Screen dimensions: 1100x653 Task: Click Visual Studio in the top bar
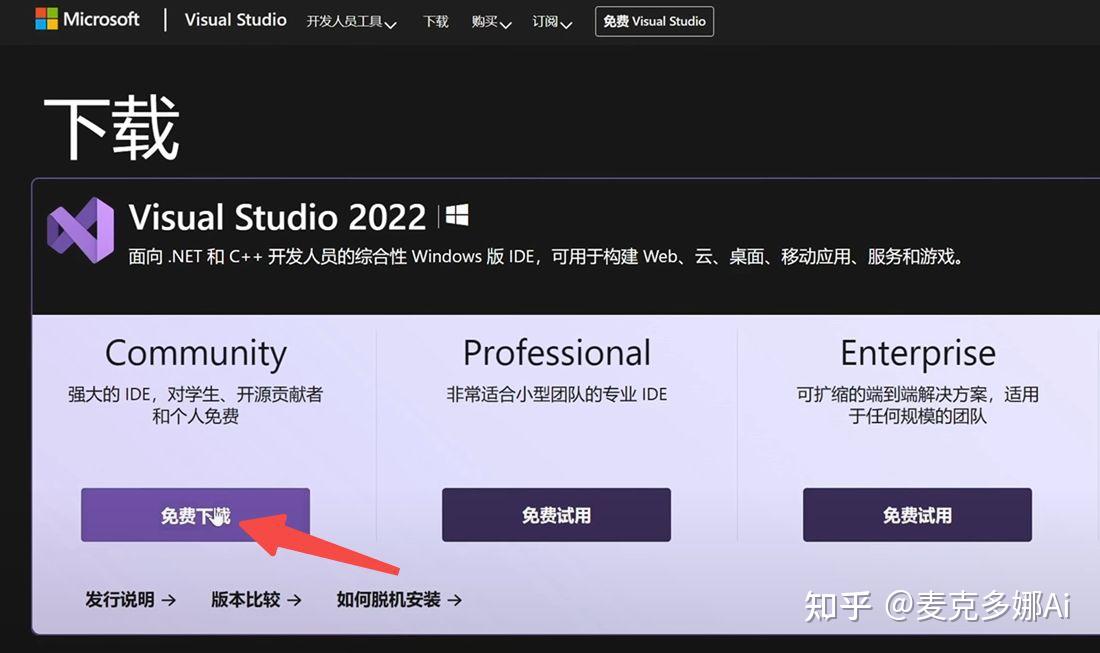(235, 20)
